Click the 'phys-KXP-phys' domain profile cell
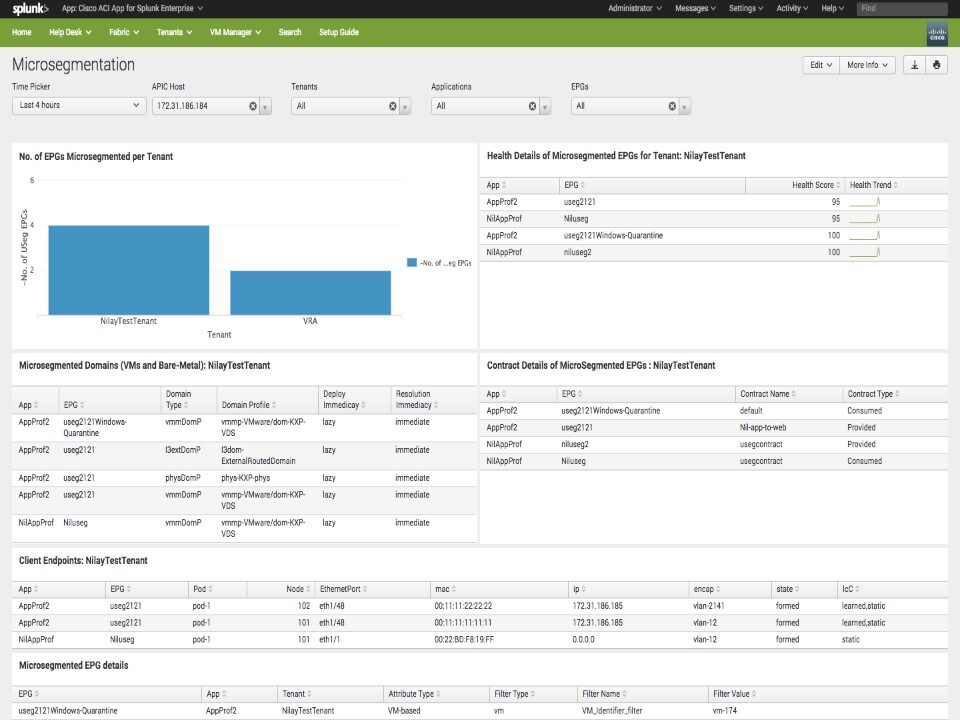The image size is (960, 720). tap(246, 478)
